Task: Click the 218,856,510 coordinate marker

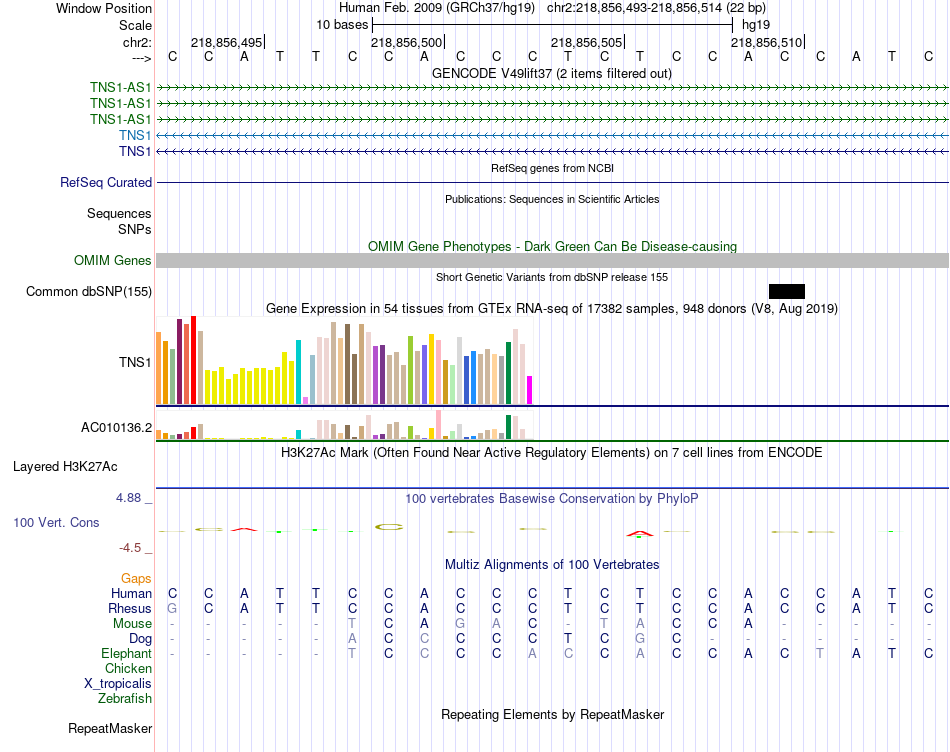Action: point(766,42)
